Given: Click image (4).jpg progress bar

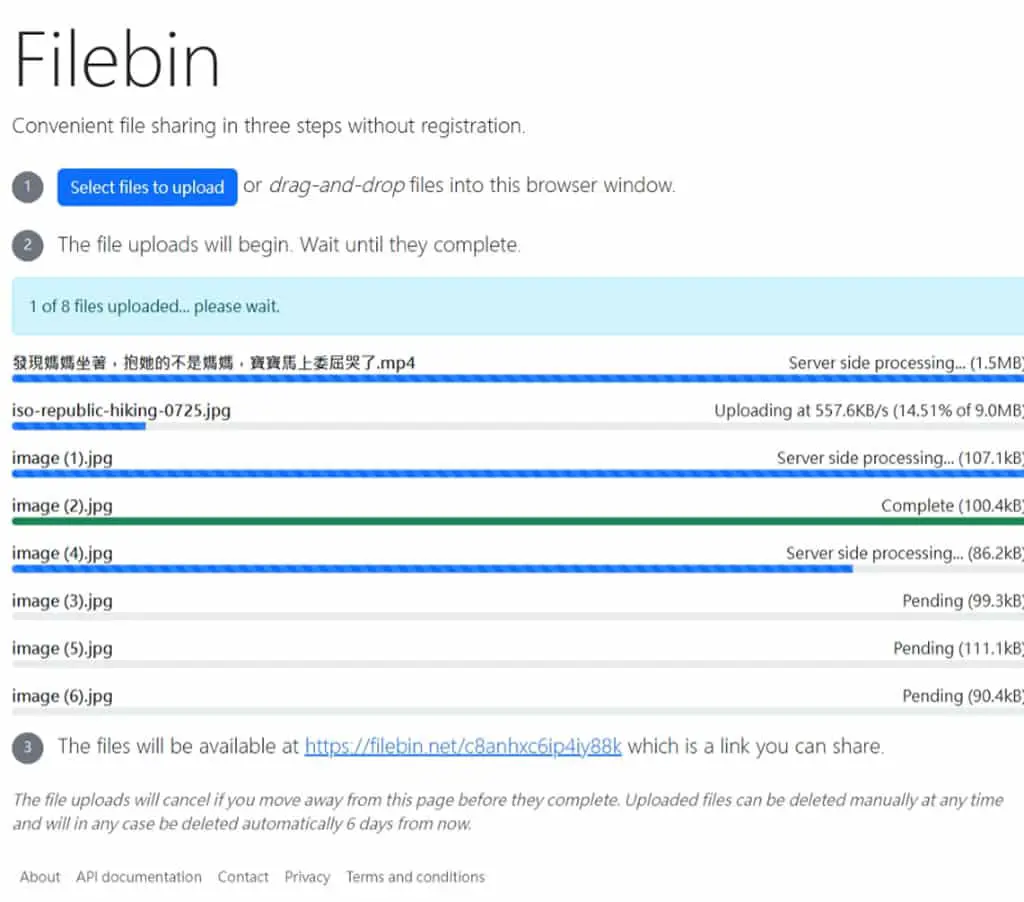Looking at the screenshot, I should tap(518, 569).
